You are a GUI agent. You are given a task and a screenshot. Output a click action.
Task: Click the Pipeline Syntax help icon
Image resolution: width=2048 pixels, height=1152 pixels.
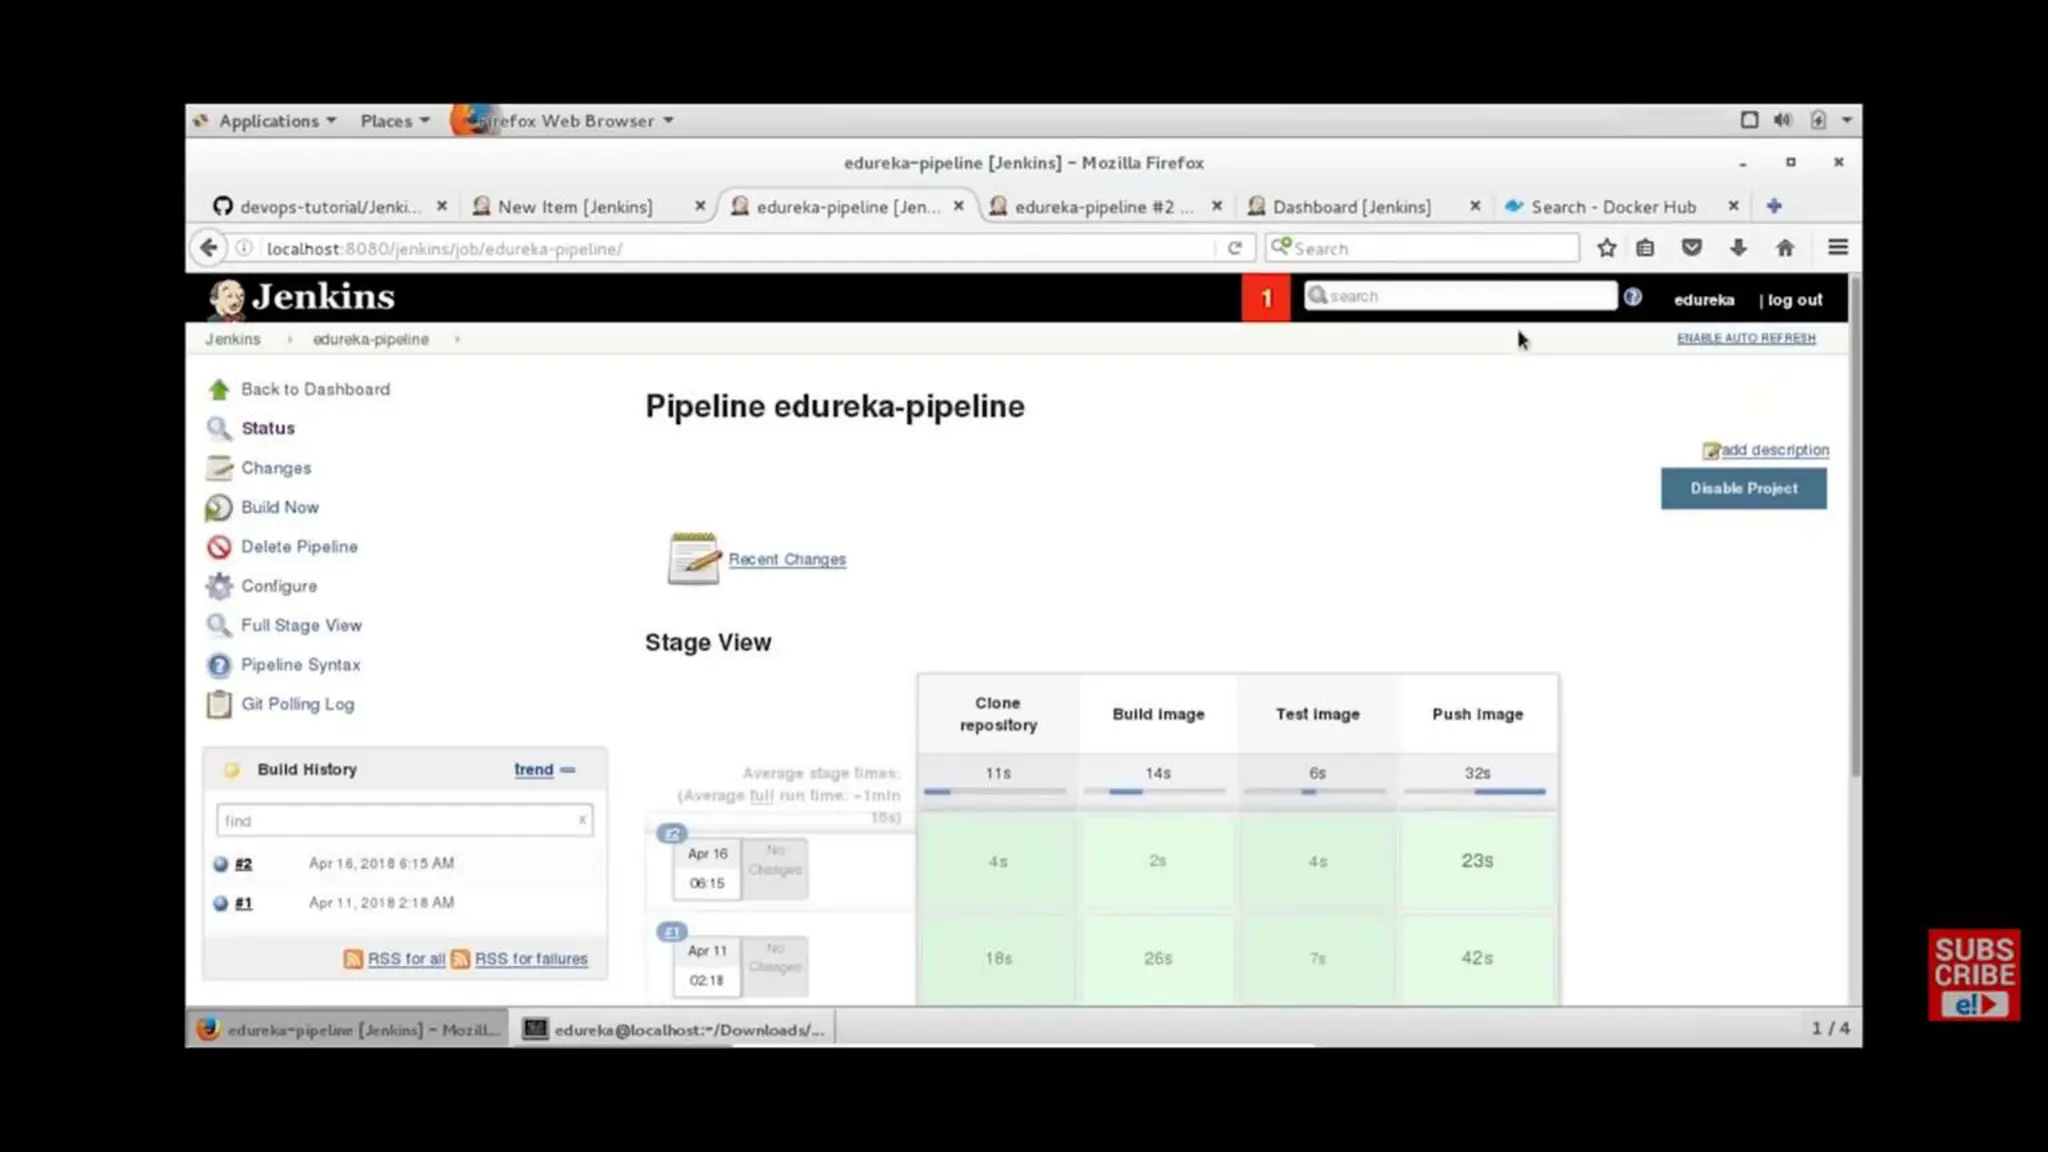click(219, 665)
